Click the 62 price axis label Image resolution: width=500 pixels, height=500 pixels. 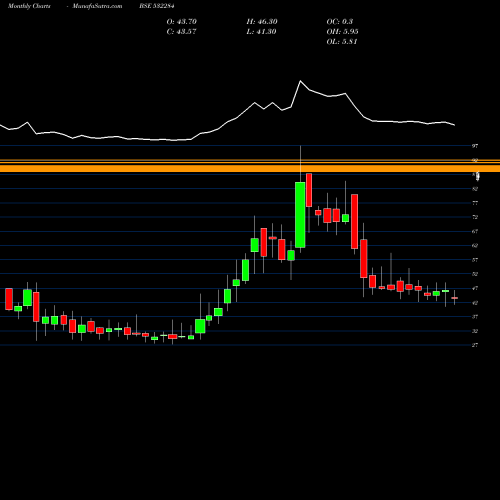click(x=475, y=246)
